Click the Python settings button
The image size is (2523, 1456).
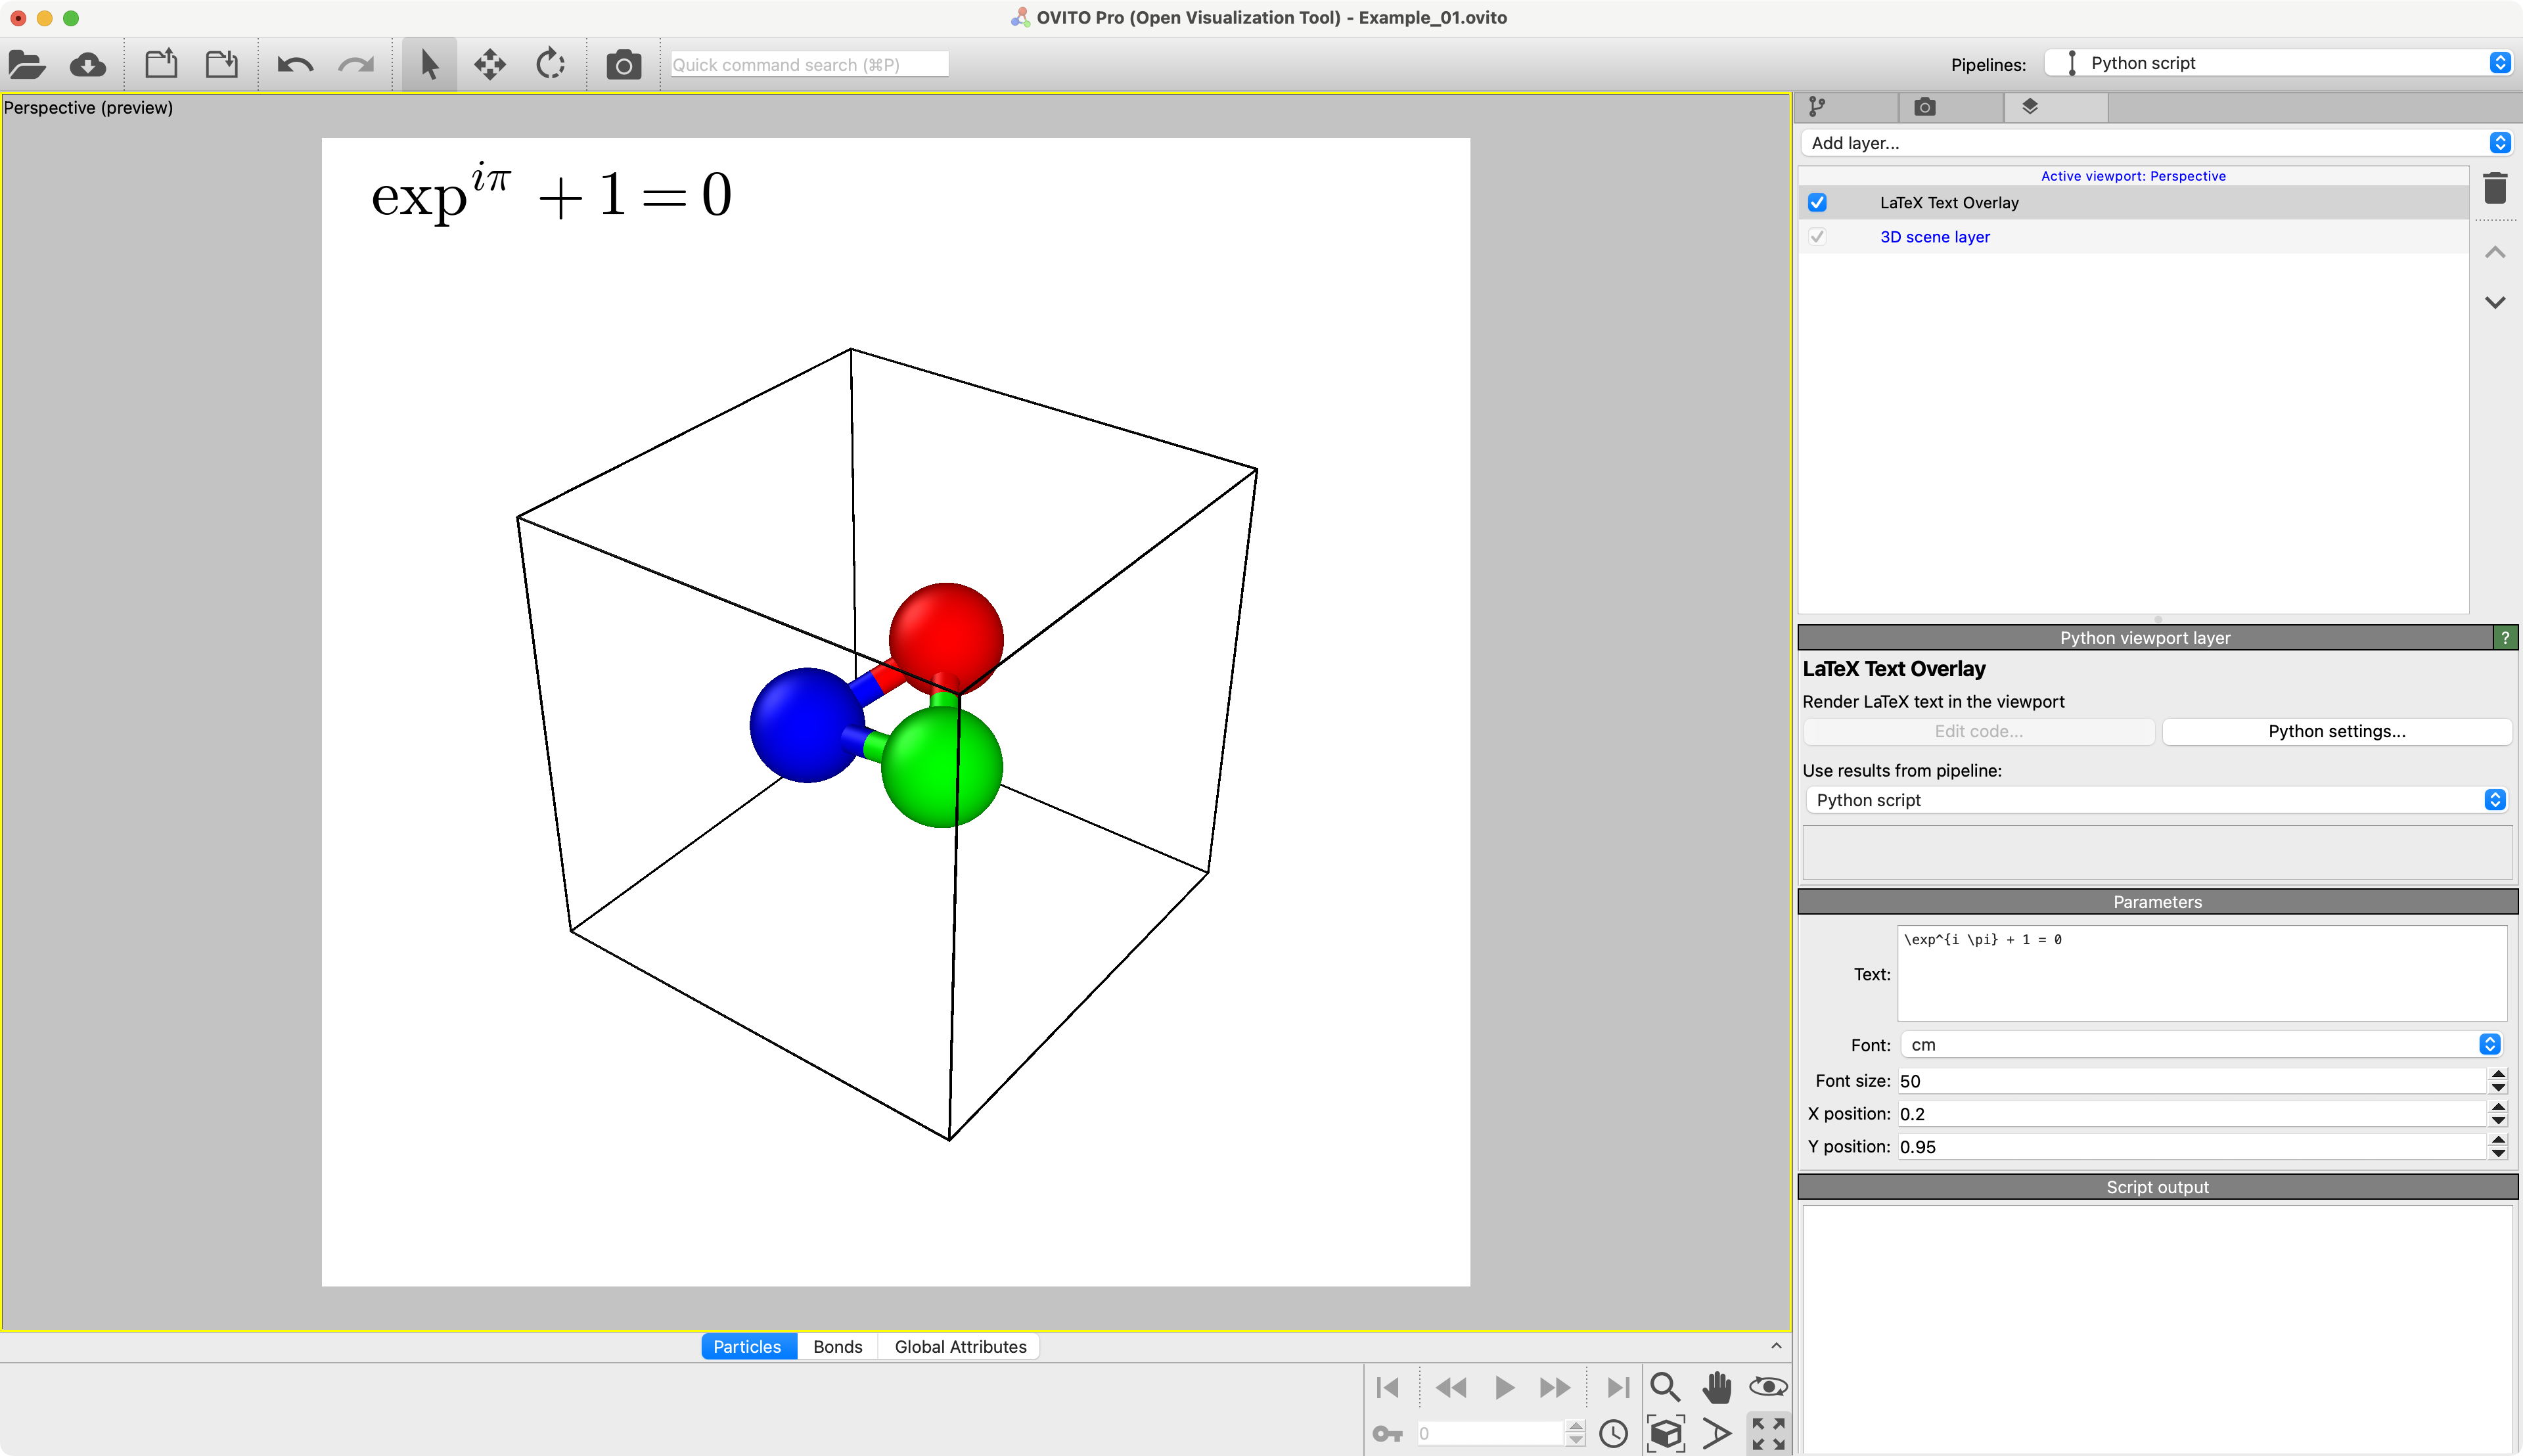(2336, 732)
